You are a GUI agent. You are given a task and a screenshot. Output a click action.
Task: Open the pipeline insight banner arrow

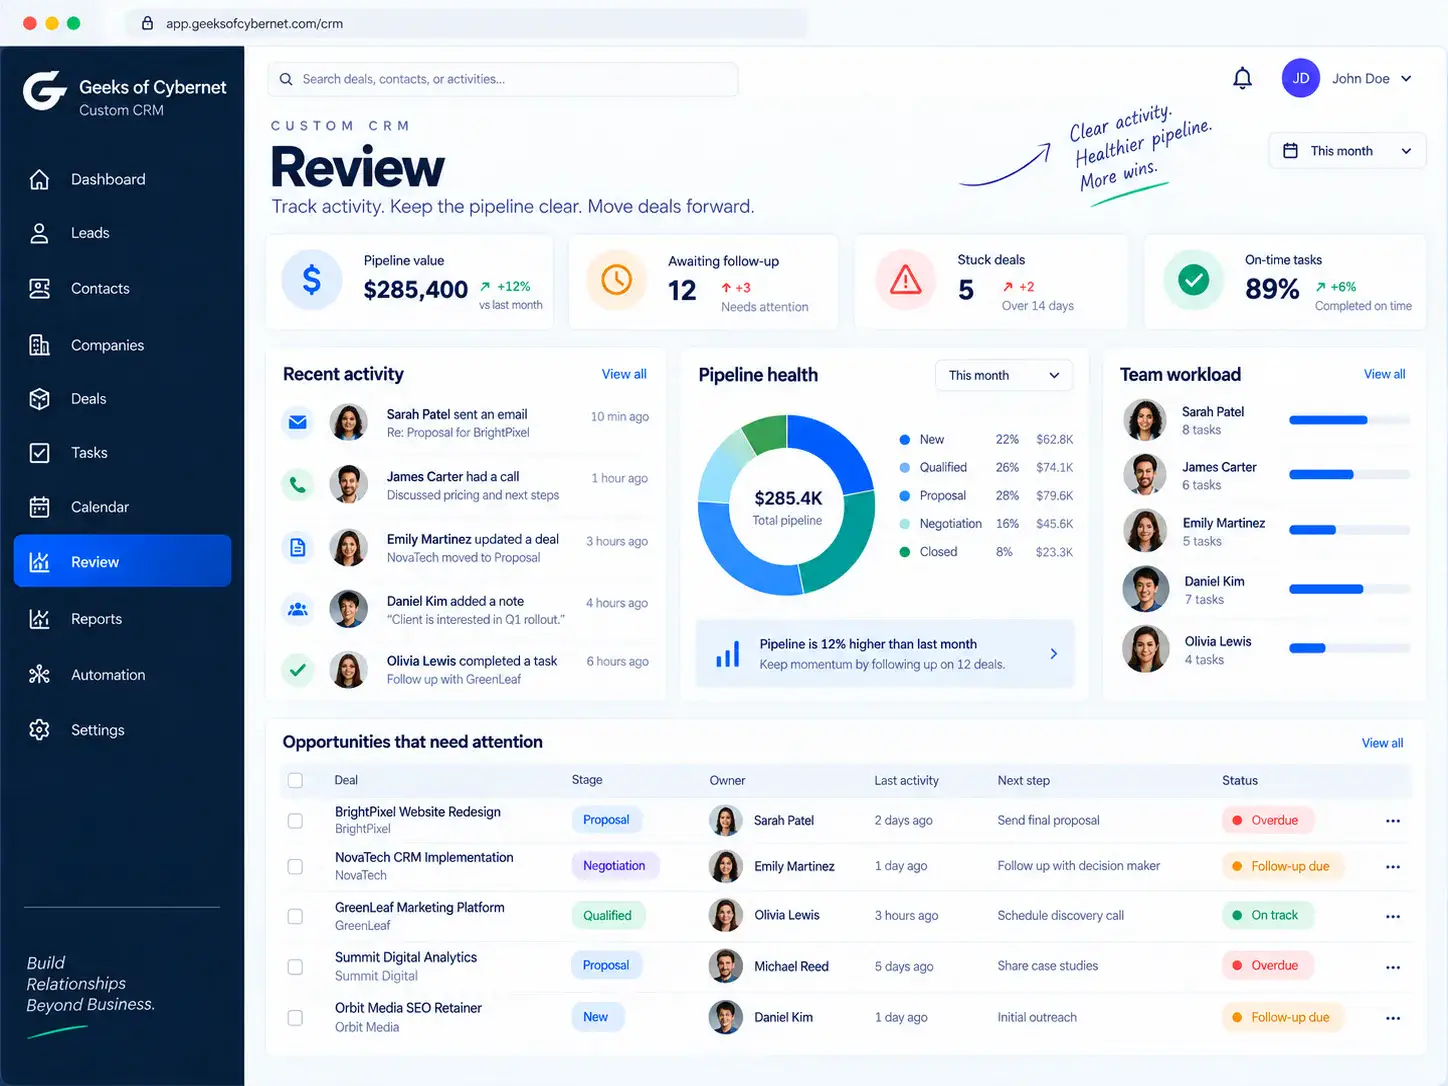click(x=1053, y=654)
